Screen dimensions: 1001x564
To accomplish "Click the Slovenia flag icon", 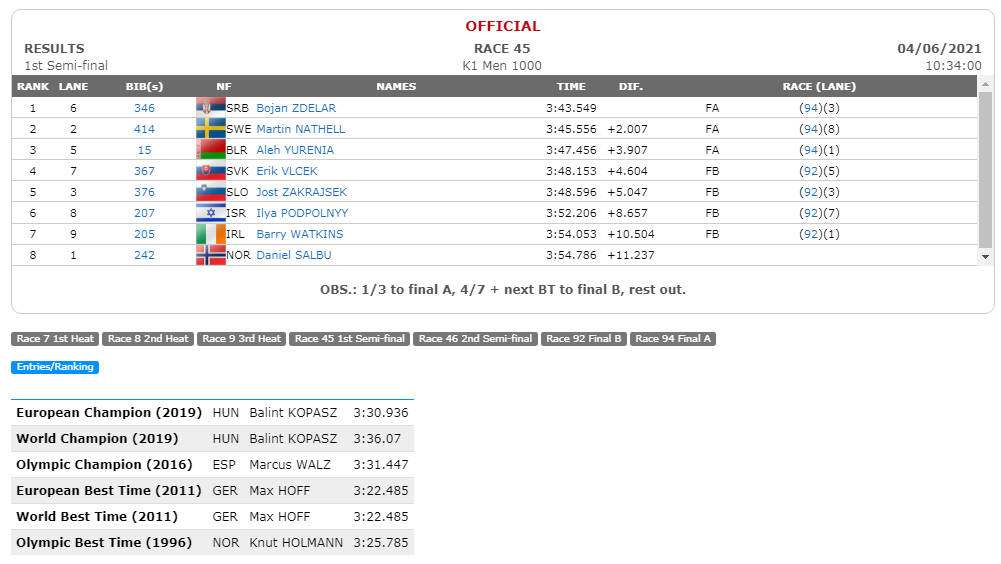I will click(211, 192).
